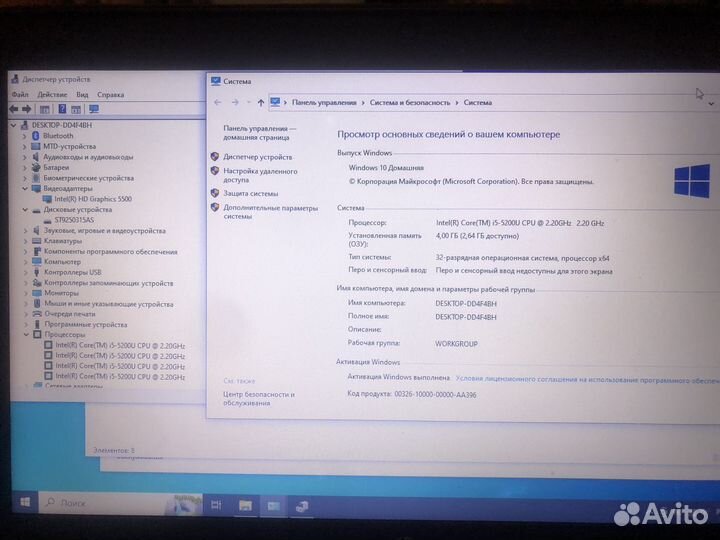The width and height of the screenshot is (720, 540).
Task: Click the Forward arrow in Device Manager toolbar
Action: pyautogui.click(x=27, y=109)
